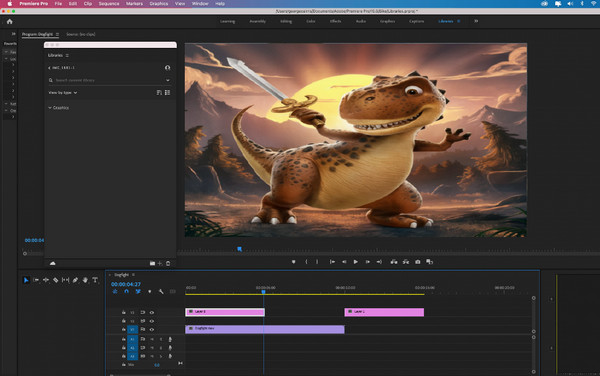Collapse the Graphics section
Viewport: 600px width, 376px height.
click(x=50, y=108)
